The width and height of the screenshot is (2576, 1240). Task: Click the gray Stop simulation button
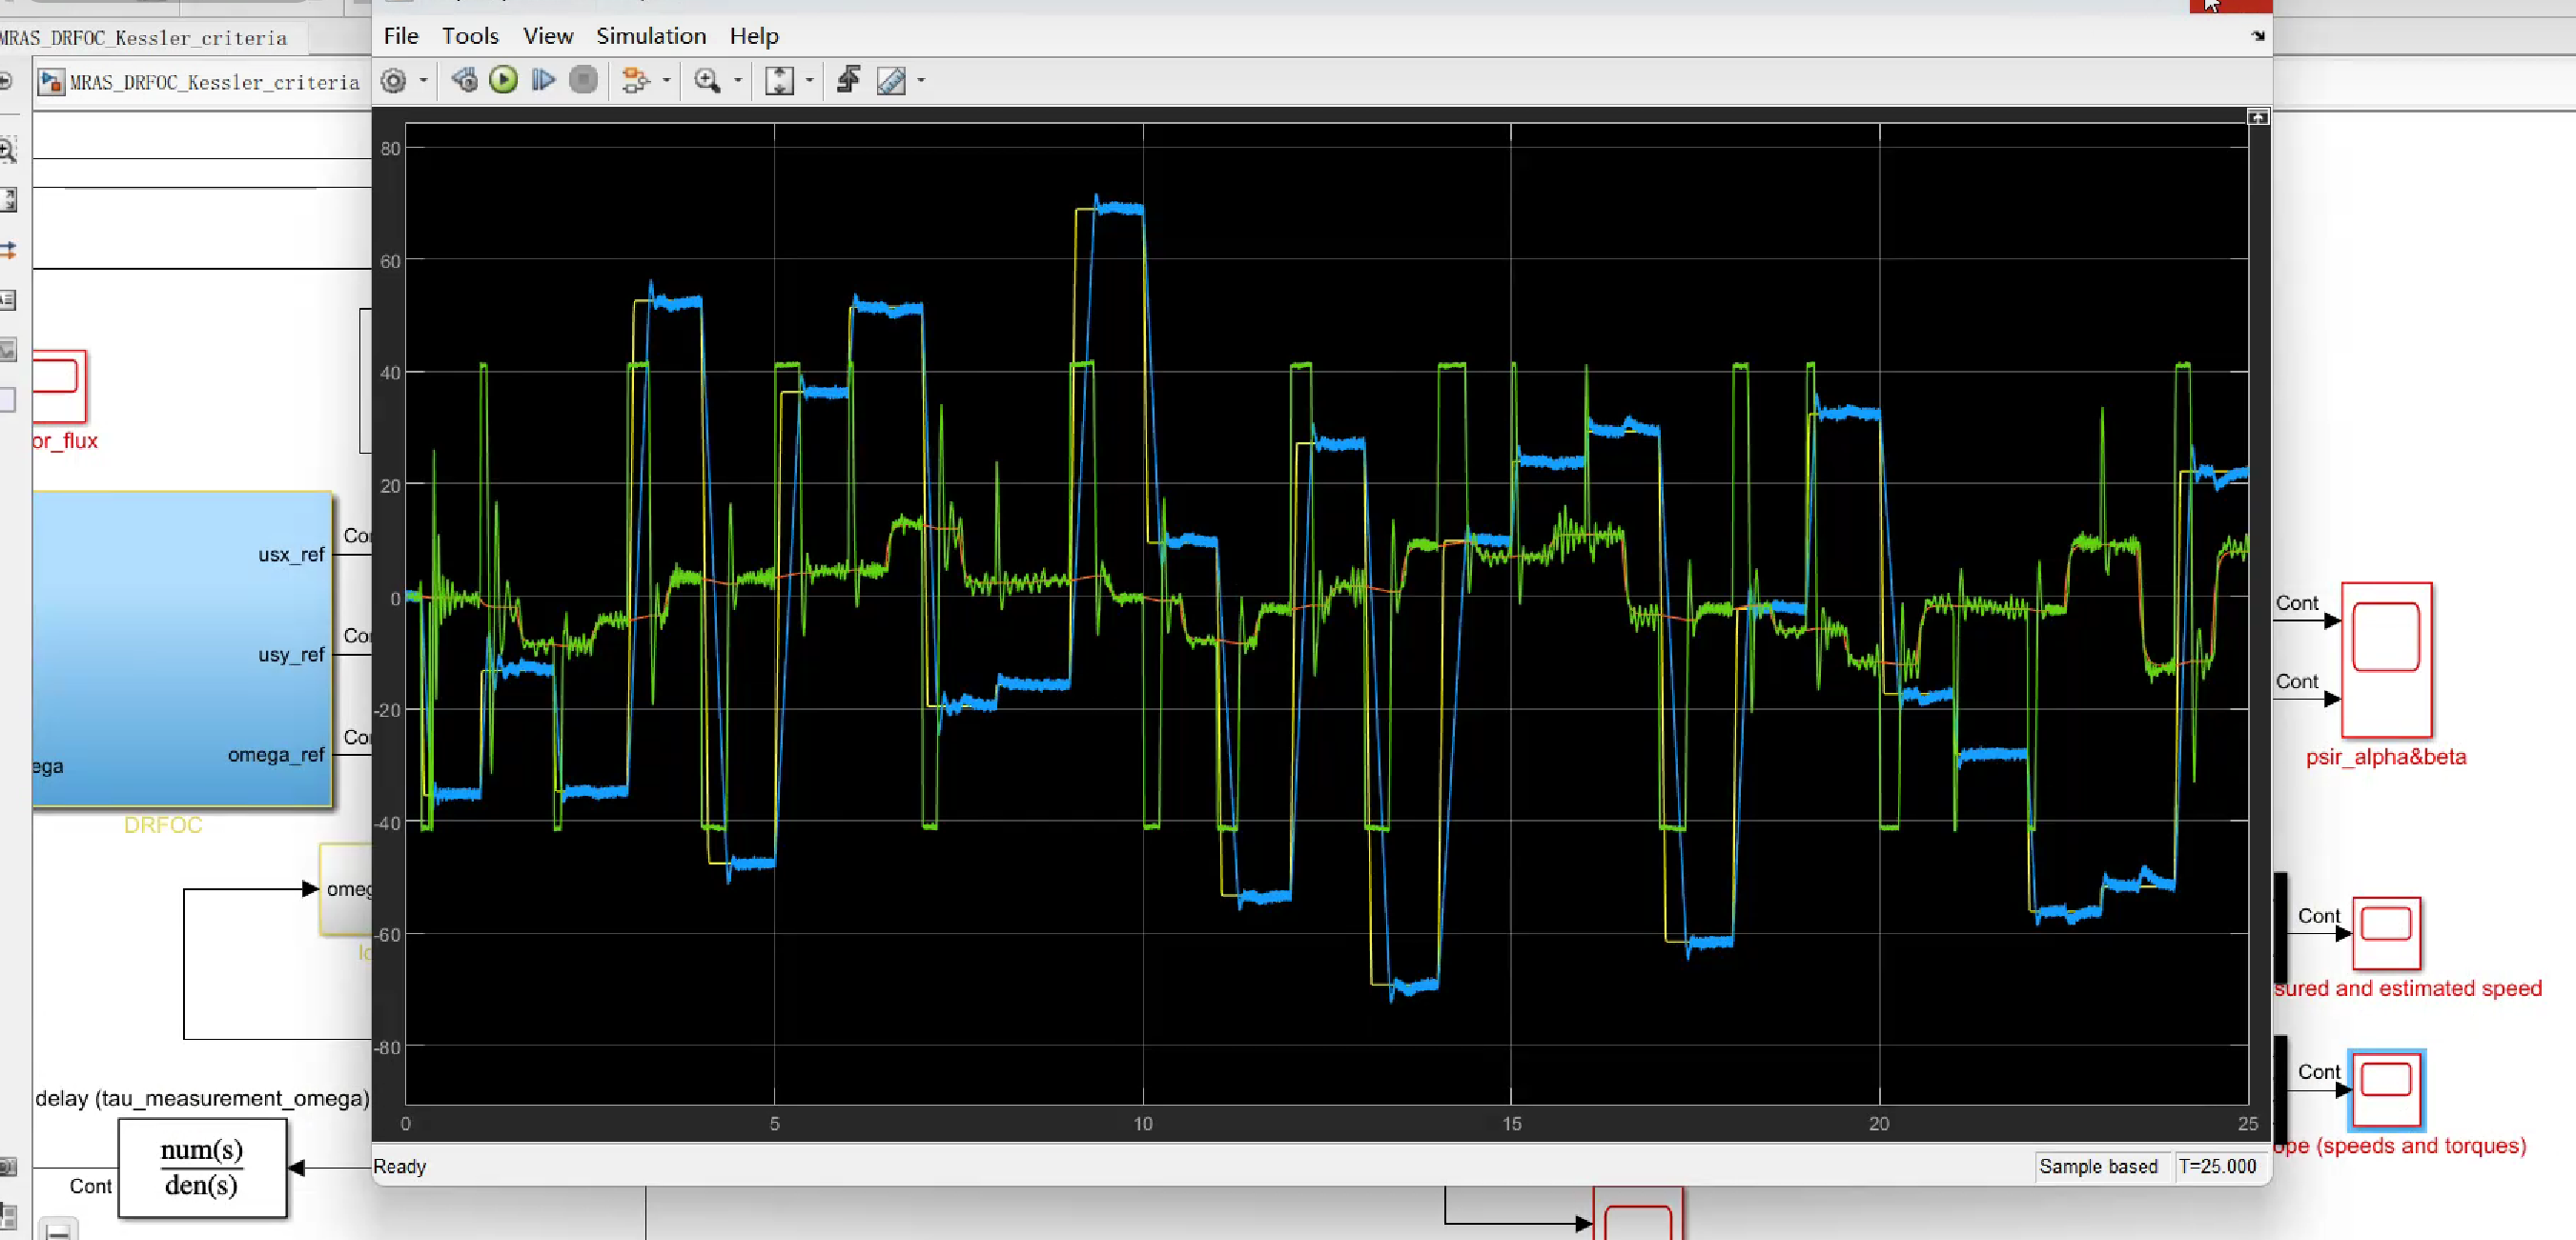coord(583,80)
